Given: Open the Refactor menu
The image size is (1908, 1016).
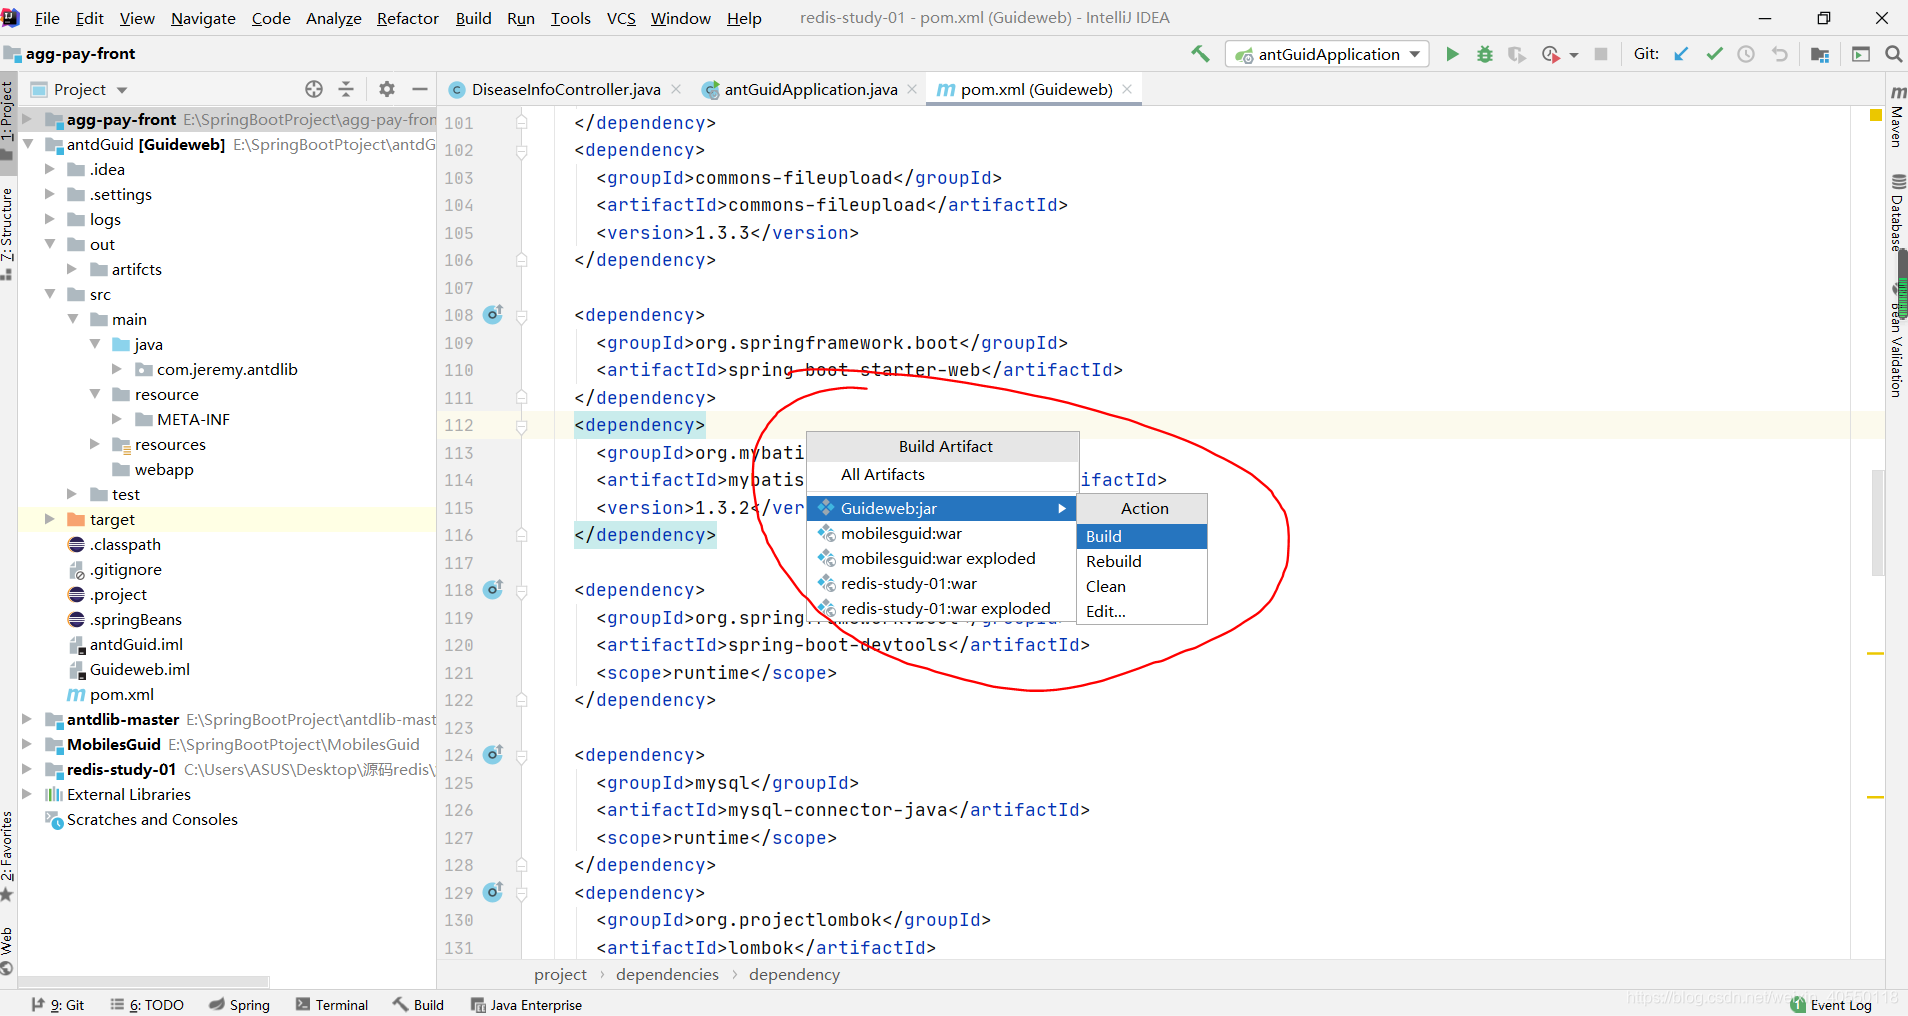Looking at the screenshot, I should coord(407,18).
